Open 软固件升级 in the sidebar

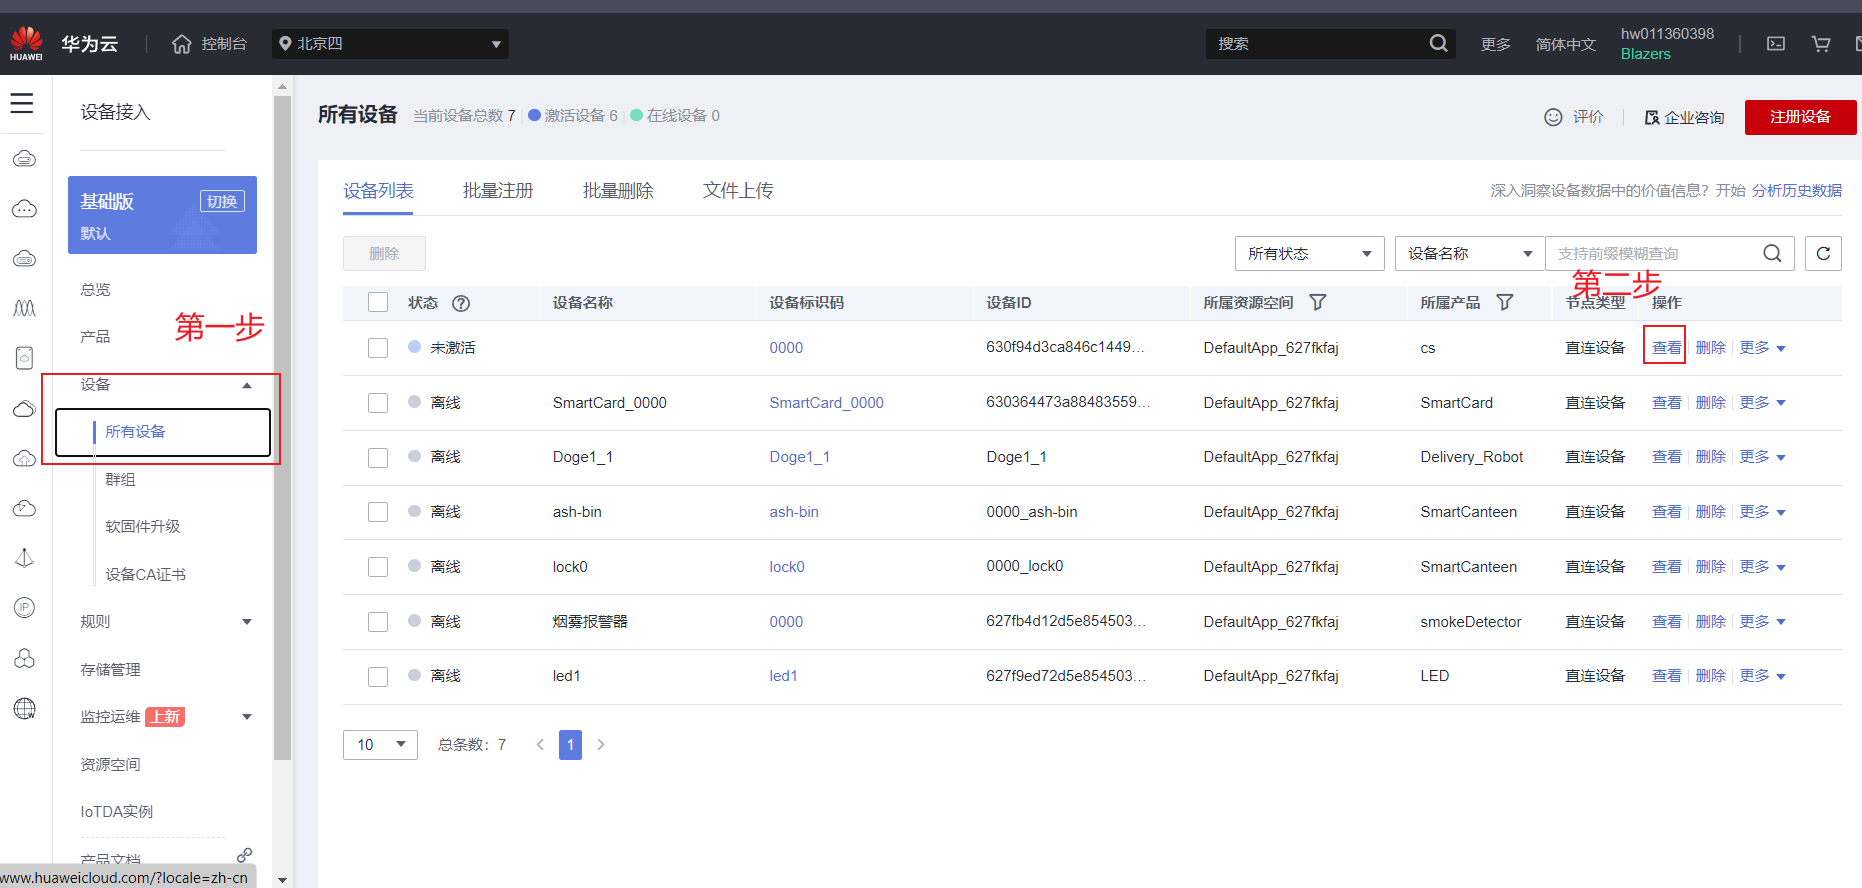[143, 526]
